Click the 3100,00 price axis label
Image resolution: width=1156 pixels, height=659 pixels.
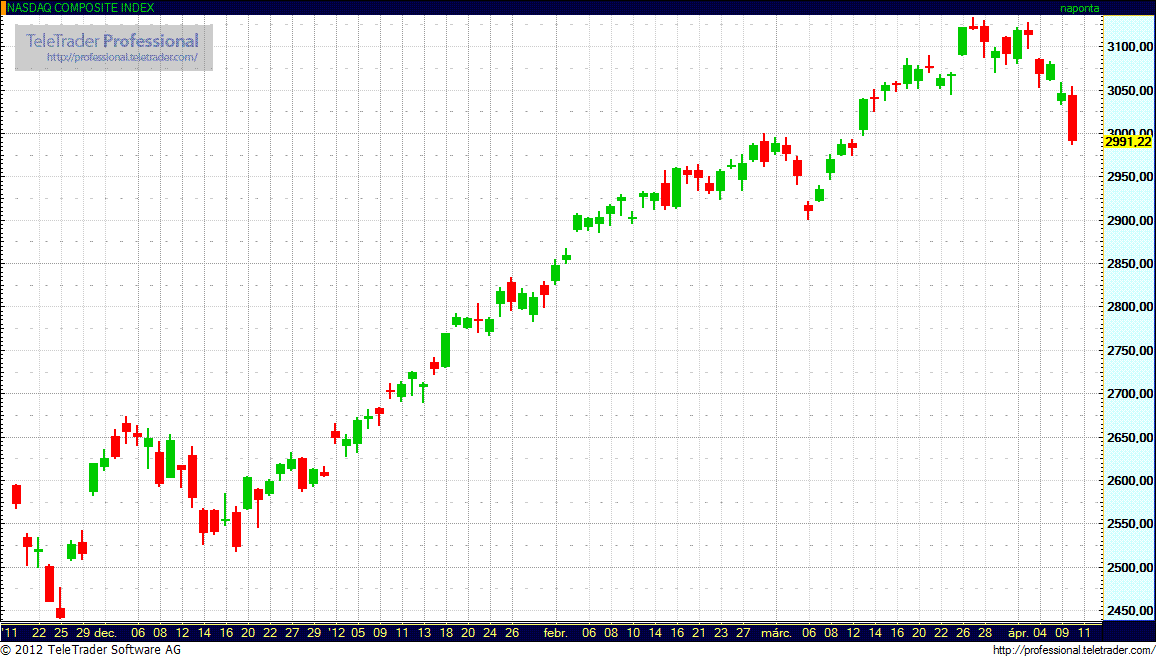click(1128, 47)
